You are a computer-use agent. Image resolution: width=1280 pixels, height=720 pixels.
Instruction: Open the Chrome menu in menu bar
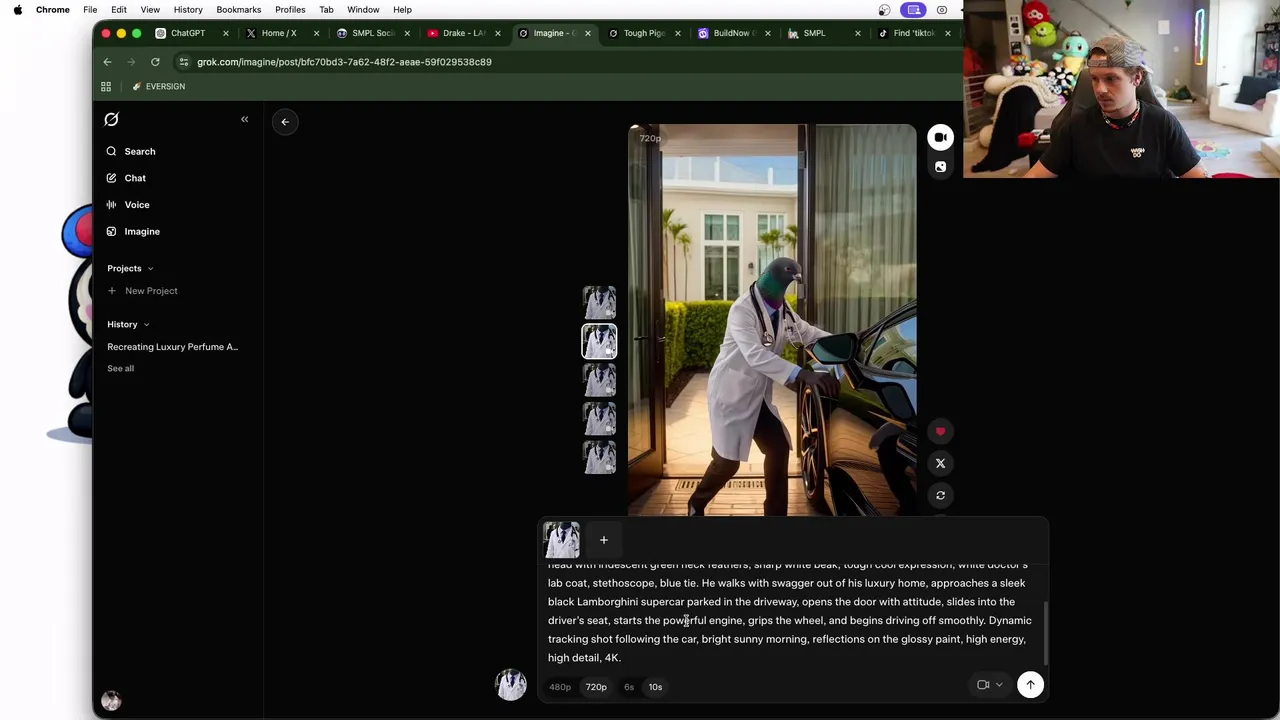click(53, 10)
